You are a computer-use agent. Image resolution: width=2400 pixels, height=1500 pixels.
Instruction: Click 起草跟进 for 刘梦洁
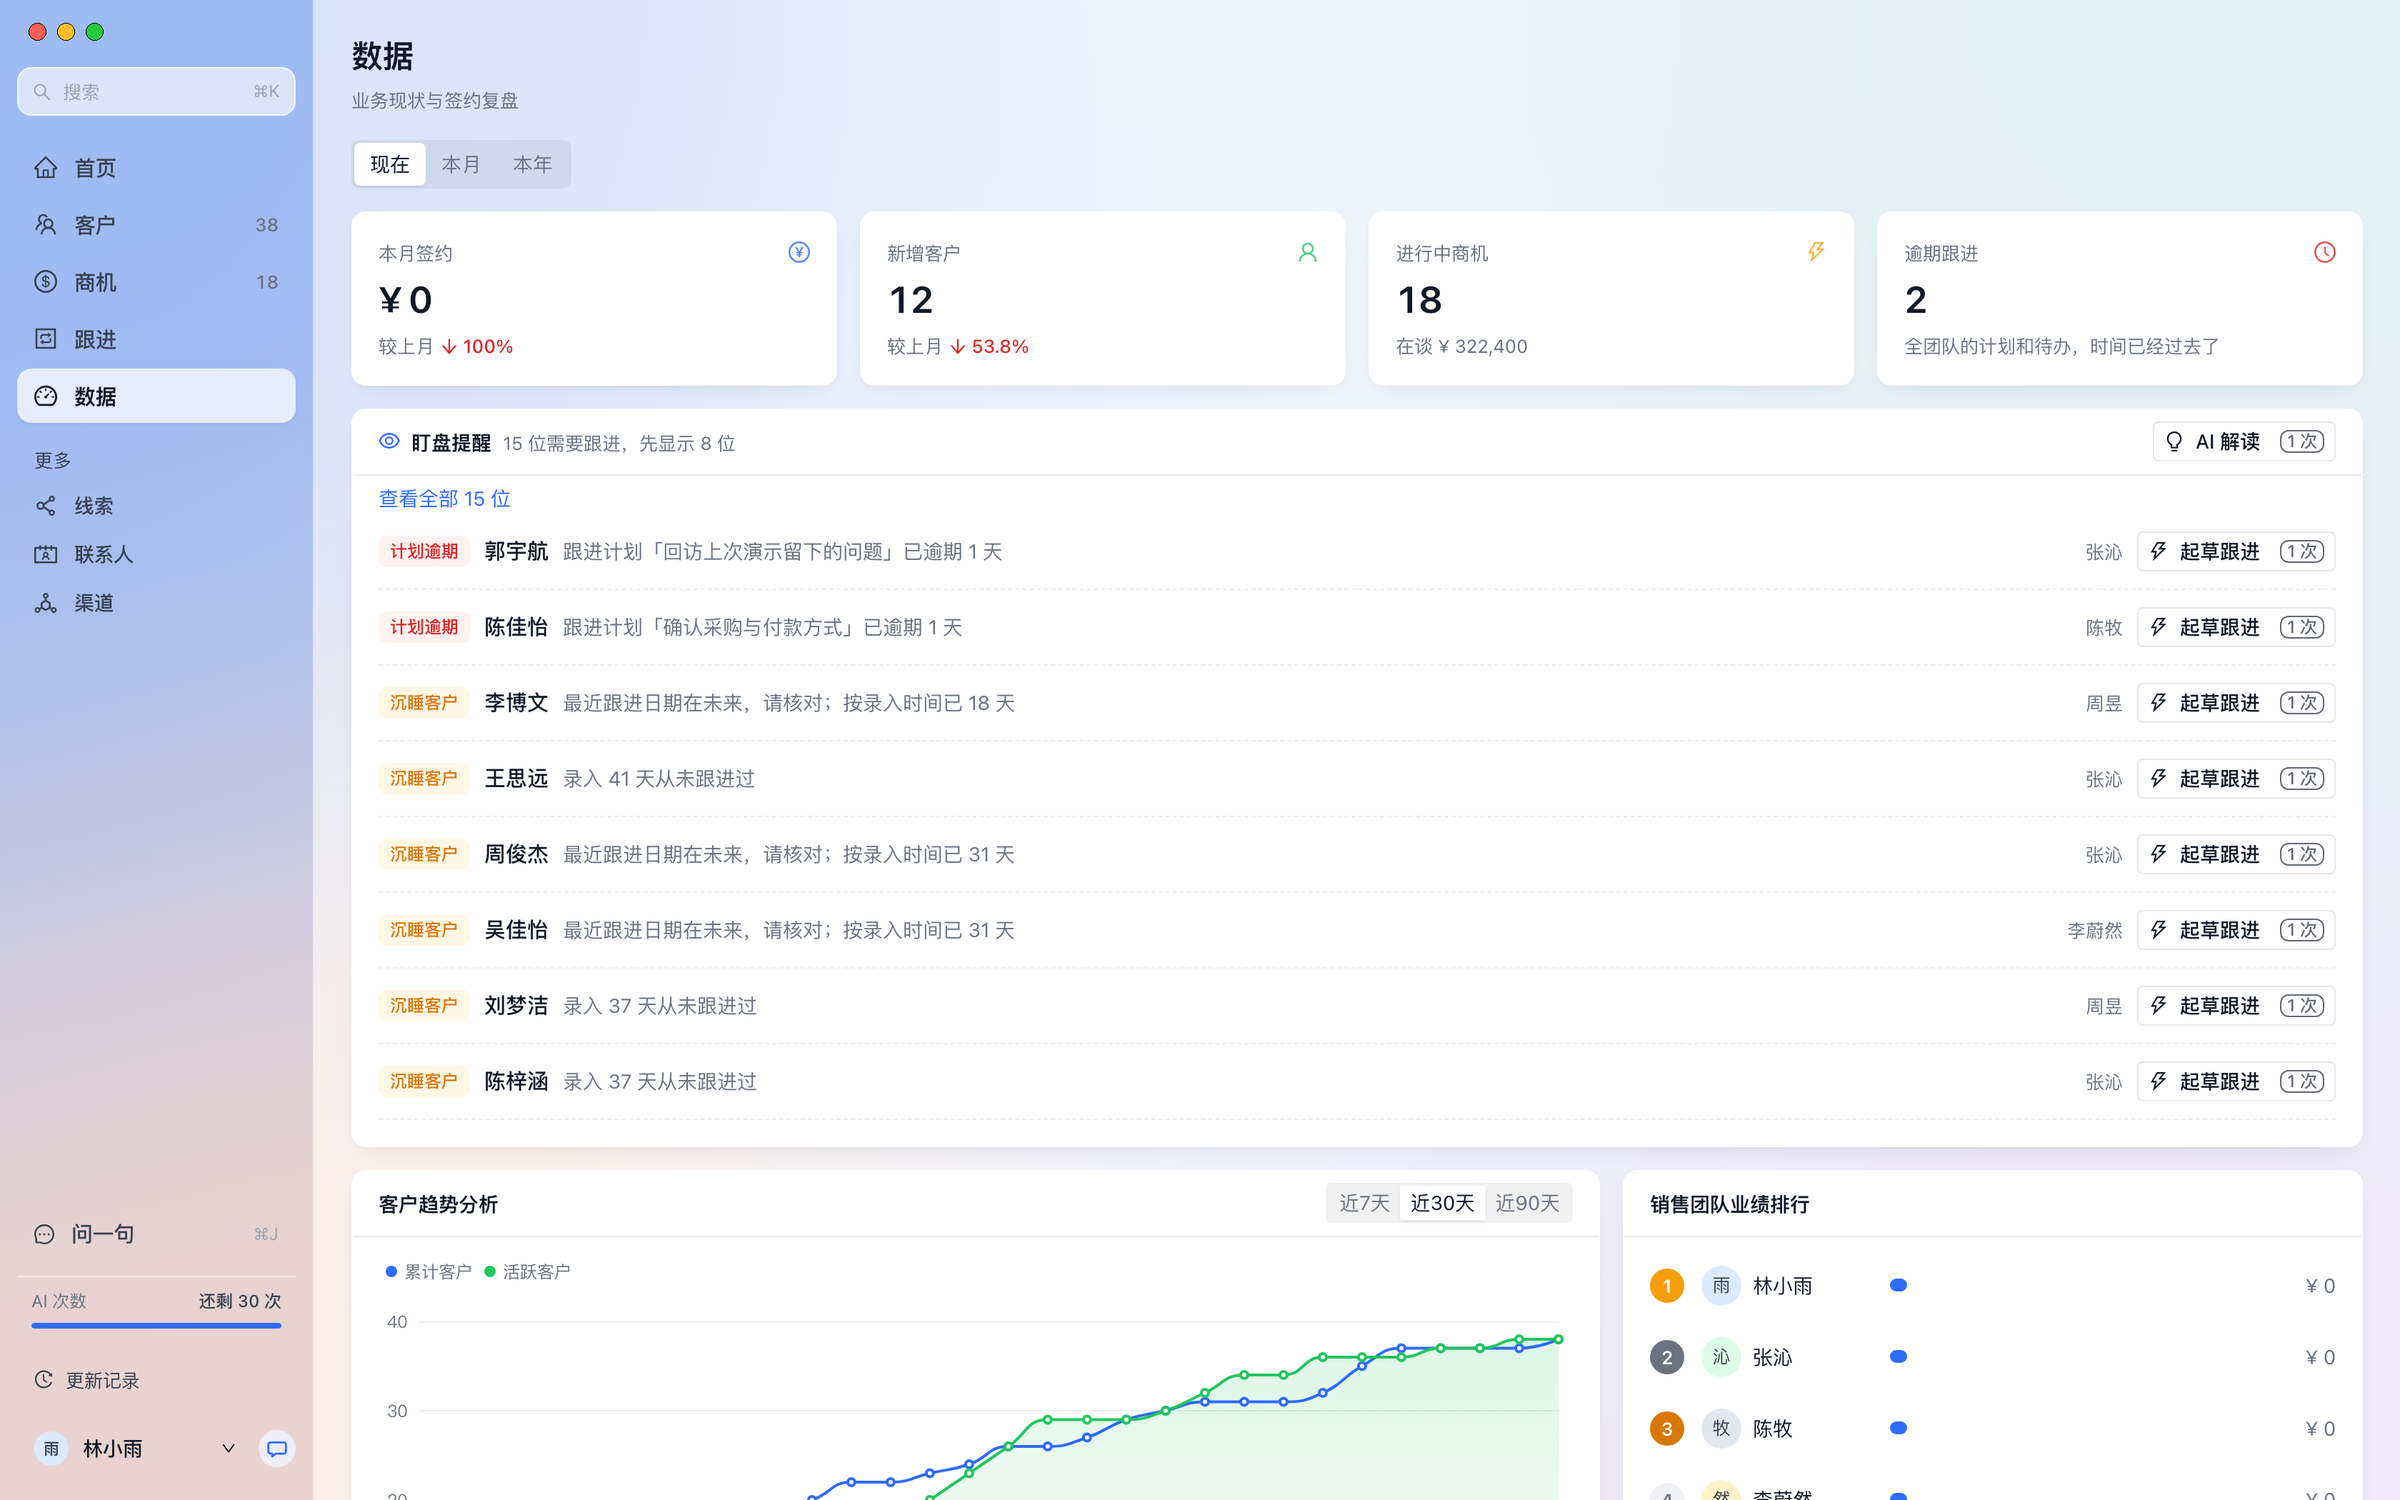click(2236, 1006)
